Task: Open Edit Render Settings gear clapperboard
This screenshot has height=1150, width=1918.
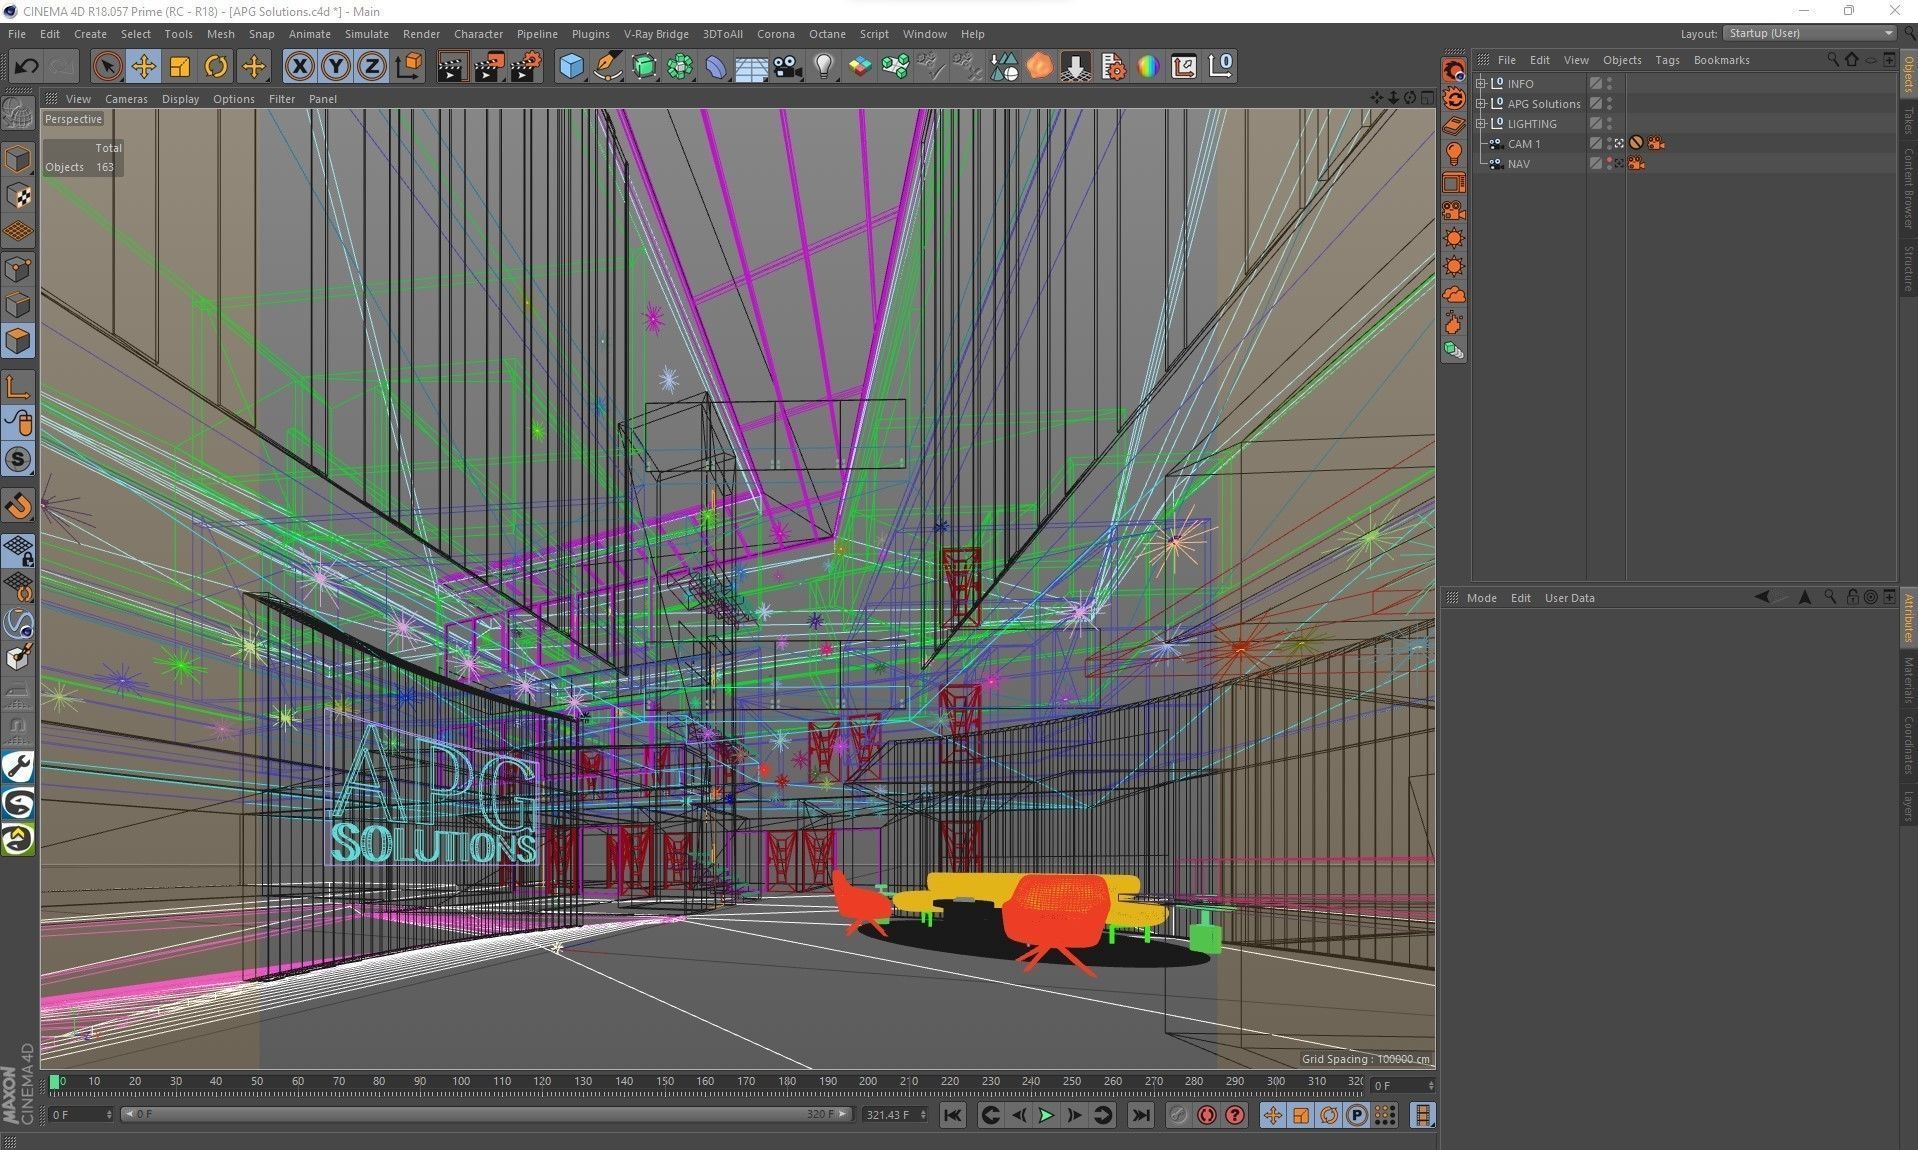Action: (x=525, y=66)
